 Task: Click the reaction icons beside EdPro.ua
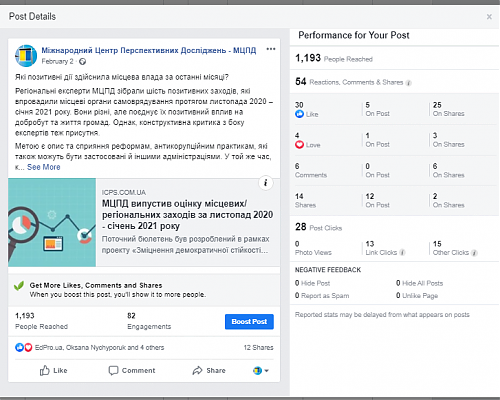point(24,347)
